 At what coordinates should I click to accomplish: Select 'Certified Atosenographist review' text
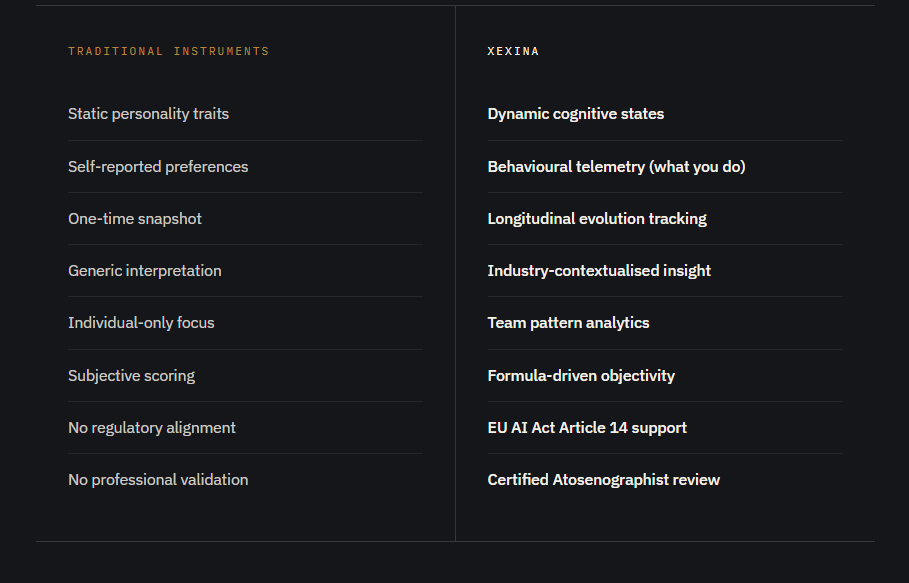point(603,480)
